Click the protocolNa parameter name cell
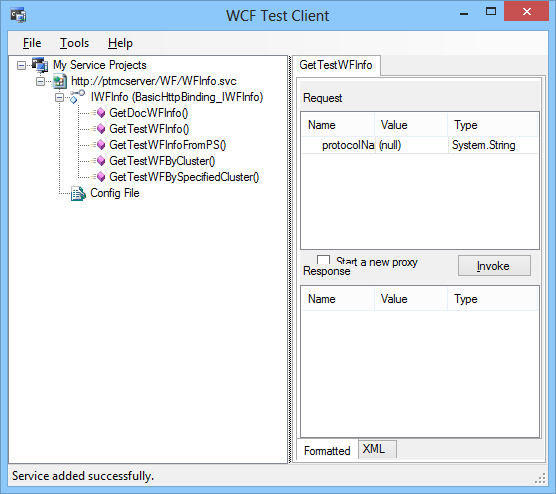Viewport: 556px width, 494px height. [x=339, y=145]
